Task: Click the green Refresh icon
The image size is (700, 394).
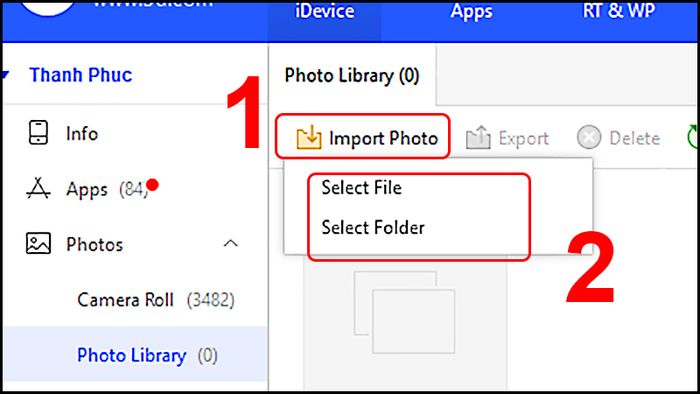Action: click(x=693, y=137)
